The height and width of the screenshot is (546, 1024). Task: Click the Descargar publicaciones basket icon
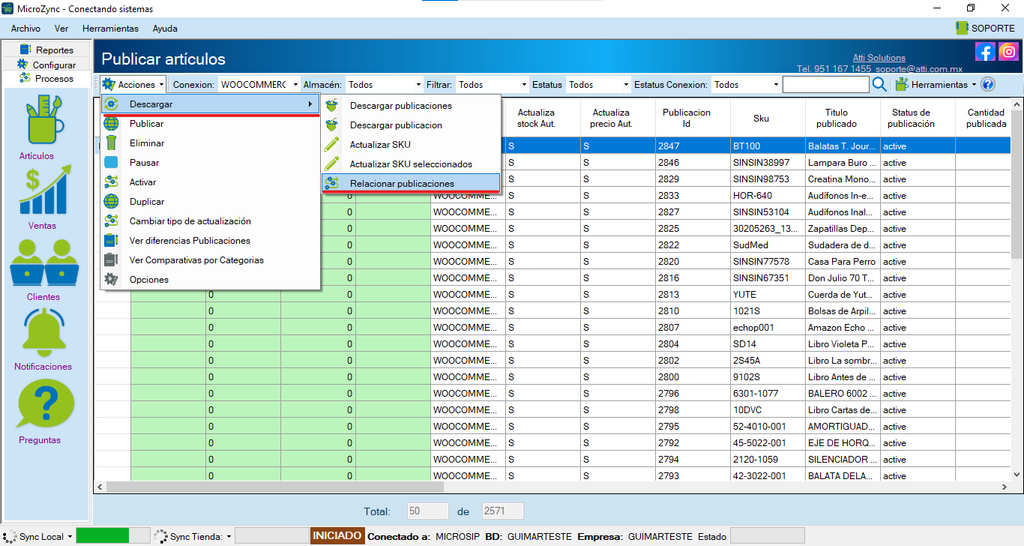[332, 105]
